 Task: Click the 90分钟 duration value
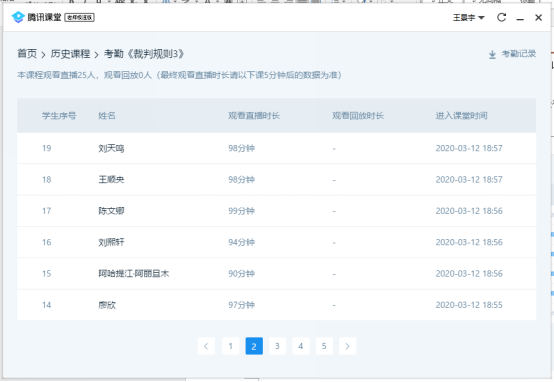pos(242,274)
